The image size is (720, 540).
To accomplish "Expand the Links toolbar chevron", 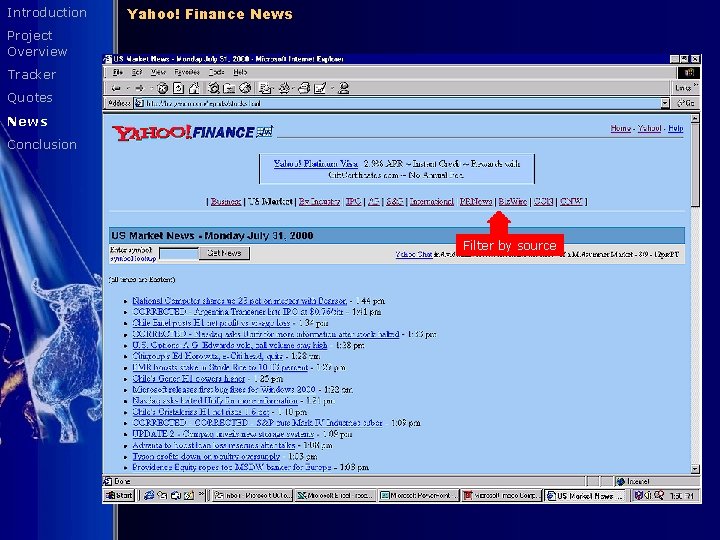I will (696, 85).
